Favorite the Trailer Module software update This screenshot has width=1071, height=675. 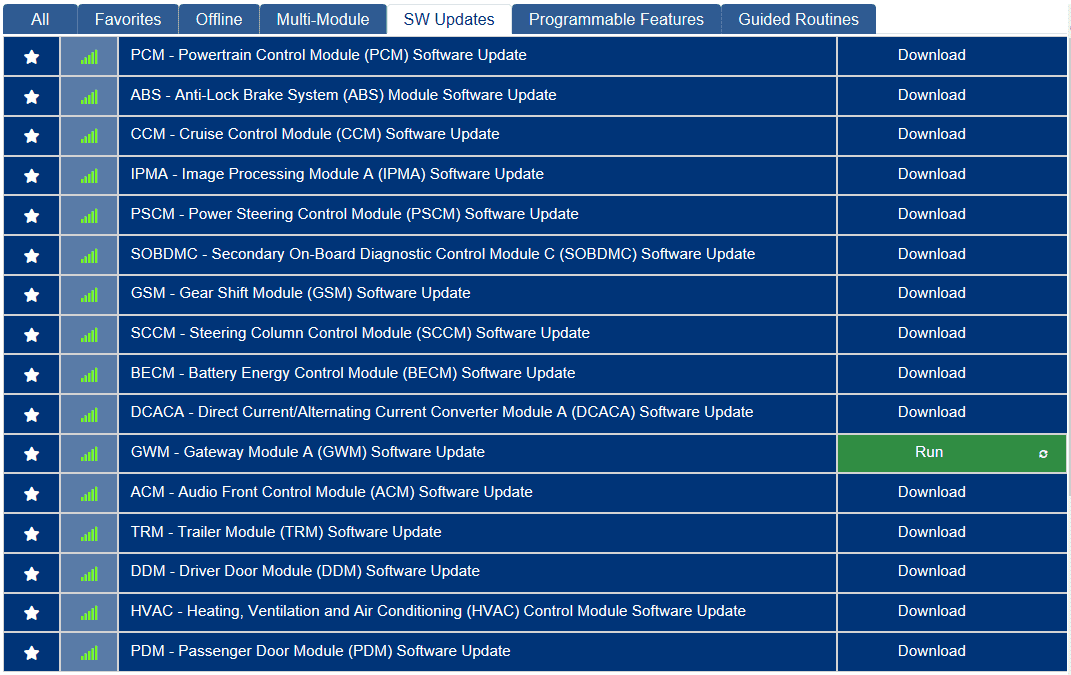click(x=31, y=532)
